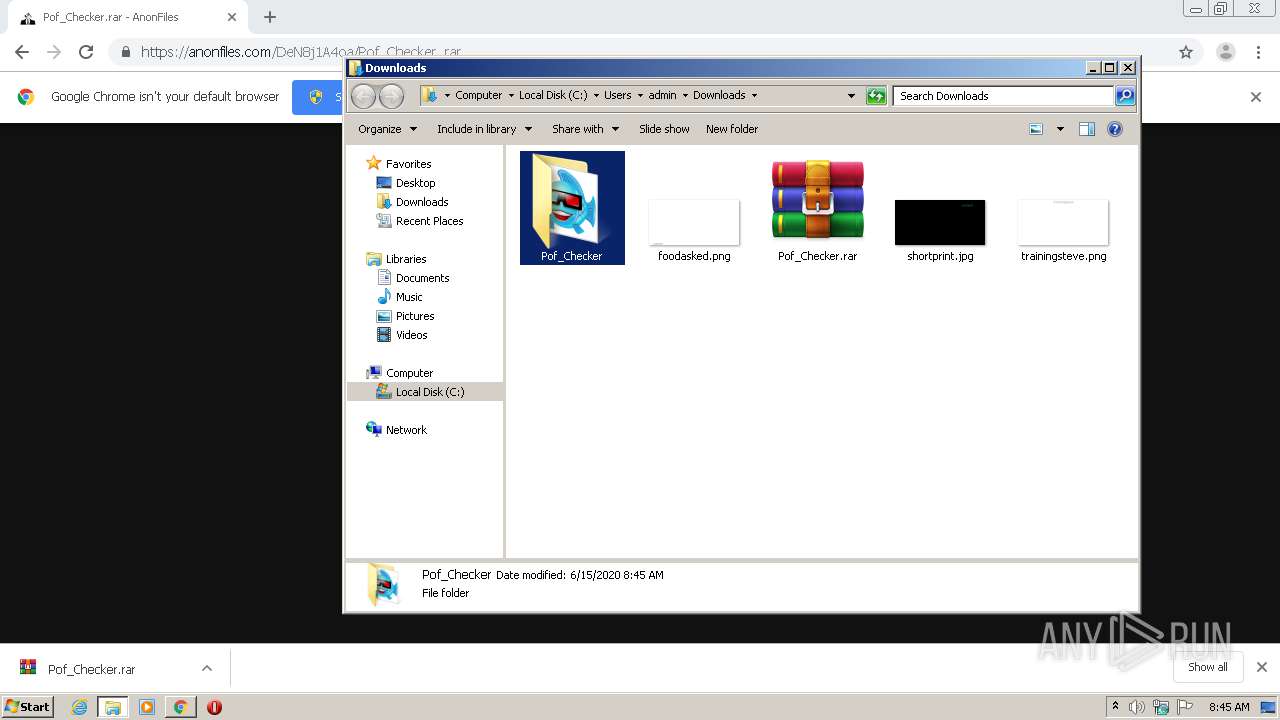The height and width of the screenshot is (720, 1280).
Task: Click the Chrome address bar URL
Action: pos(300,52)
